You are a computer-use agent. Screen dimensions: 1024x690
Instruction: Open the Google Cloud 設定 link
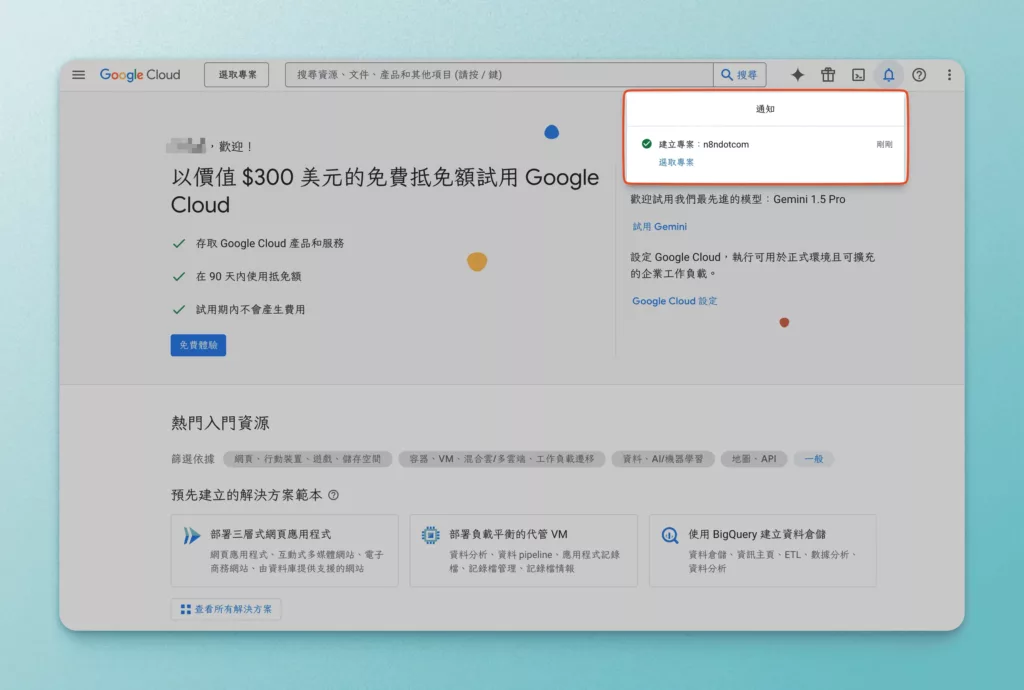click(675, 301)
